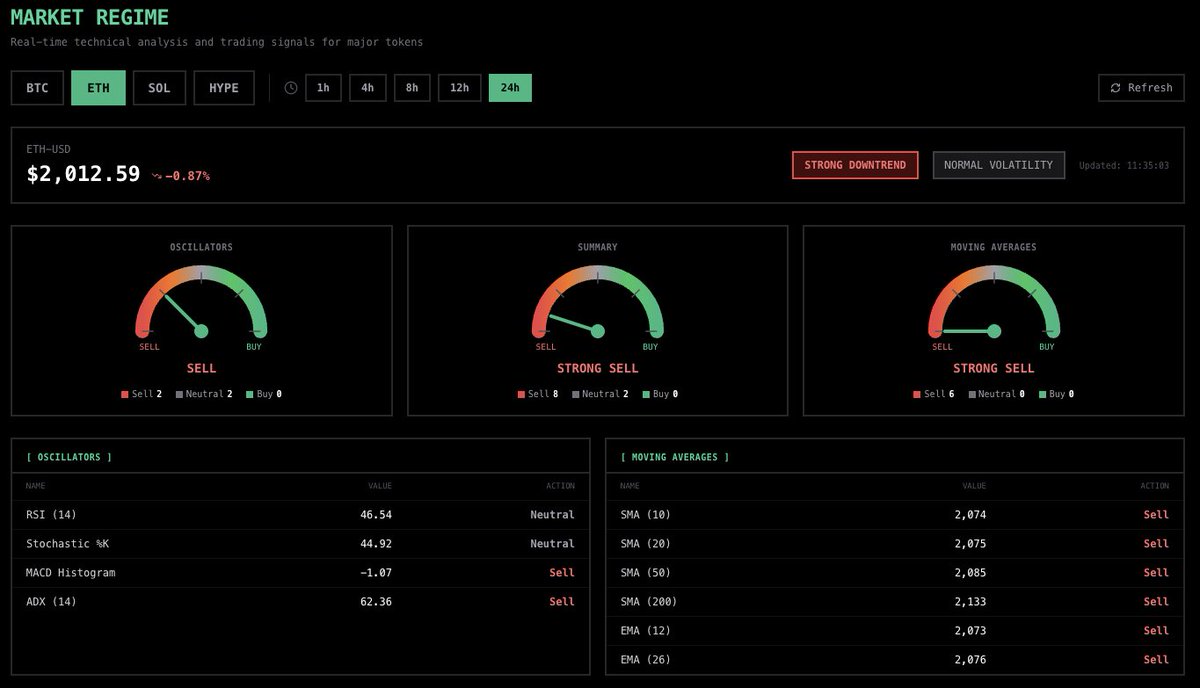Click the EMA (12) row name
The image size is (1200, 688).
(646, 631)
